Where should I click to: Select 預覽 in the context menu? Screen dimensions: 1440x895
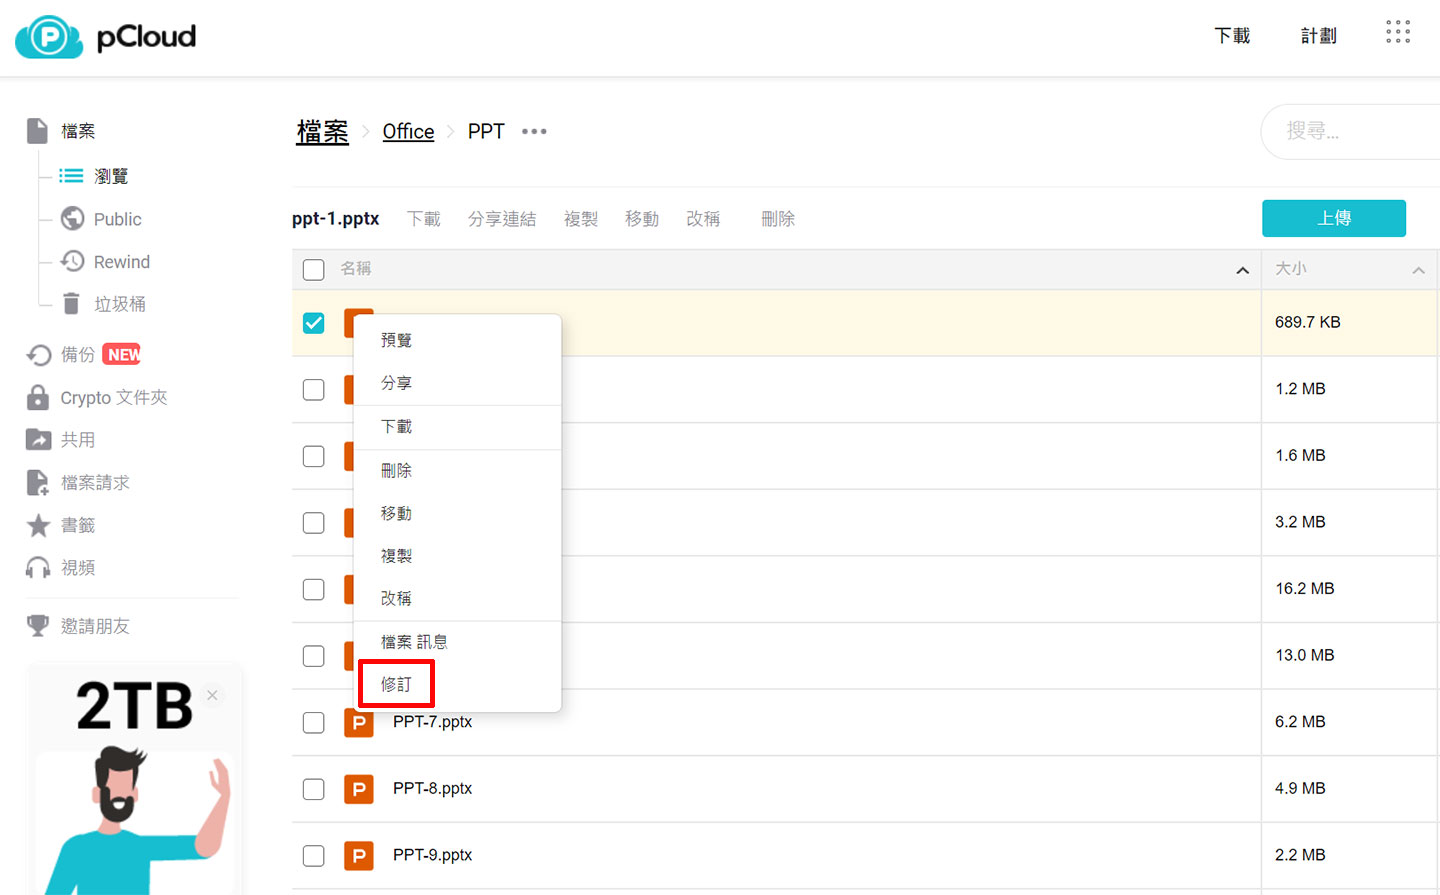click(x=396, y=340)
